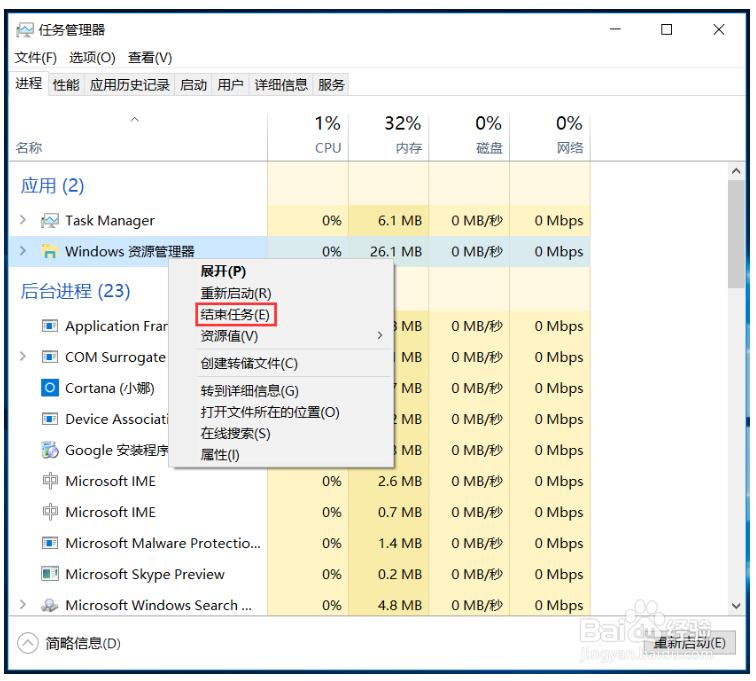
Task: Open the 资源值(V) submenu arrow
Action: [x=380, y=335]
